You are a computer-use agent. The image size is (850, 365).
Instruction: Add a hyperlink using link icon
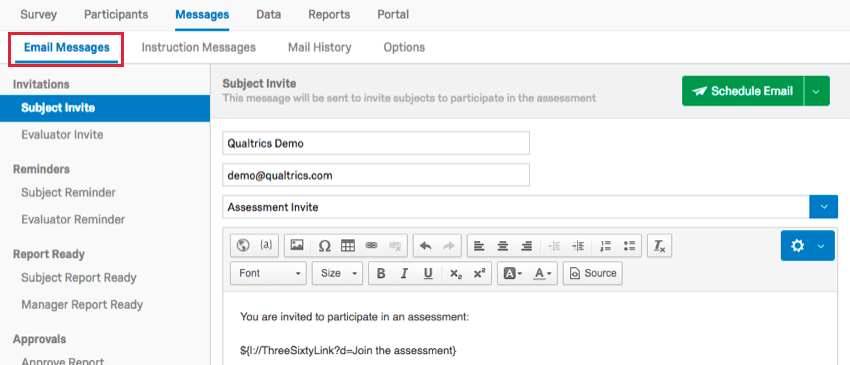coord(371,246)
